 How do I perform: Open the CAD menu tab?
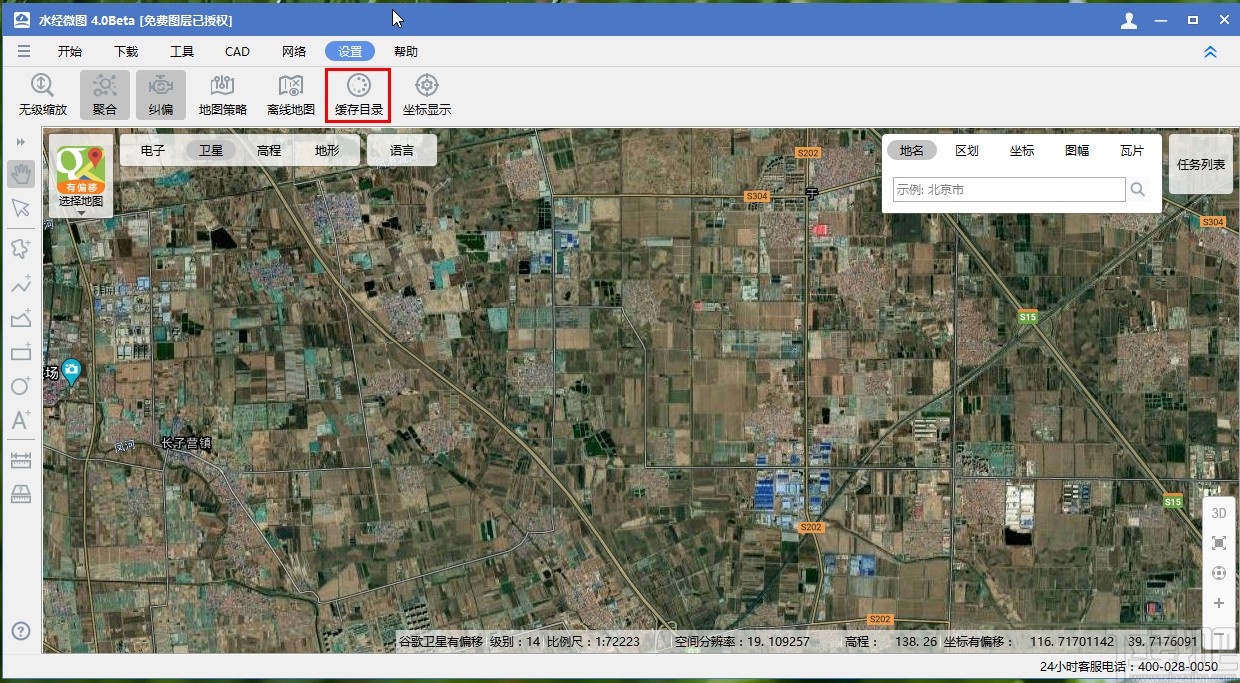pos(237,52)
